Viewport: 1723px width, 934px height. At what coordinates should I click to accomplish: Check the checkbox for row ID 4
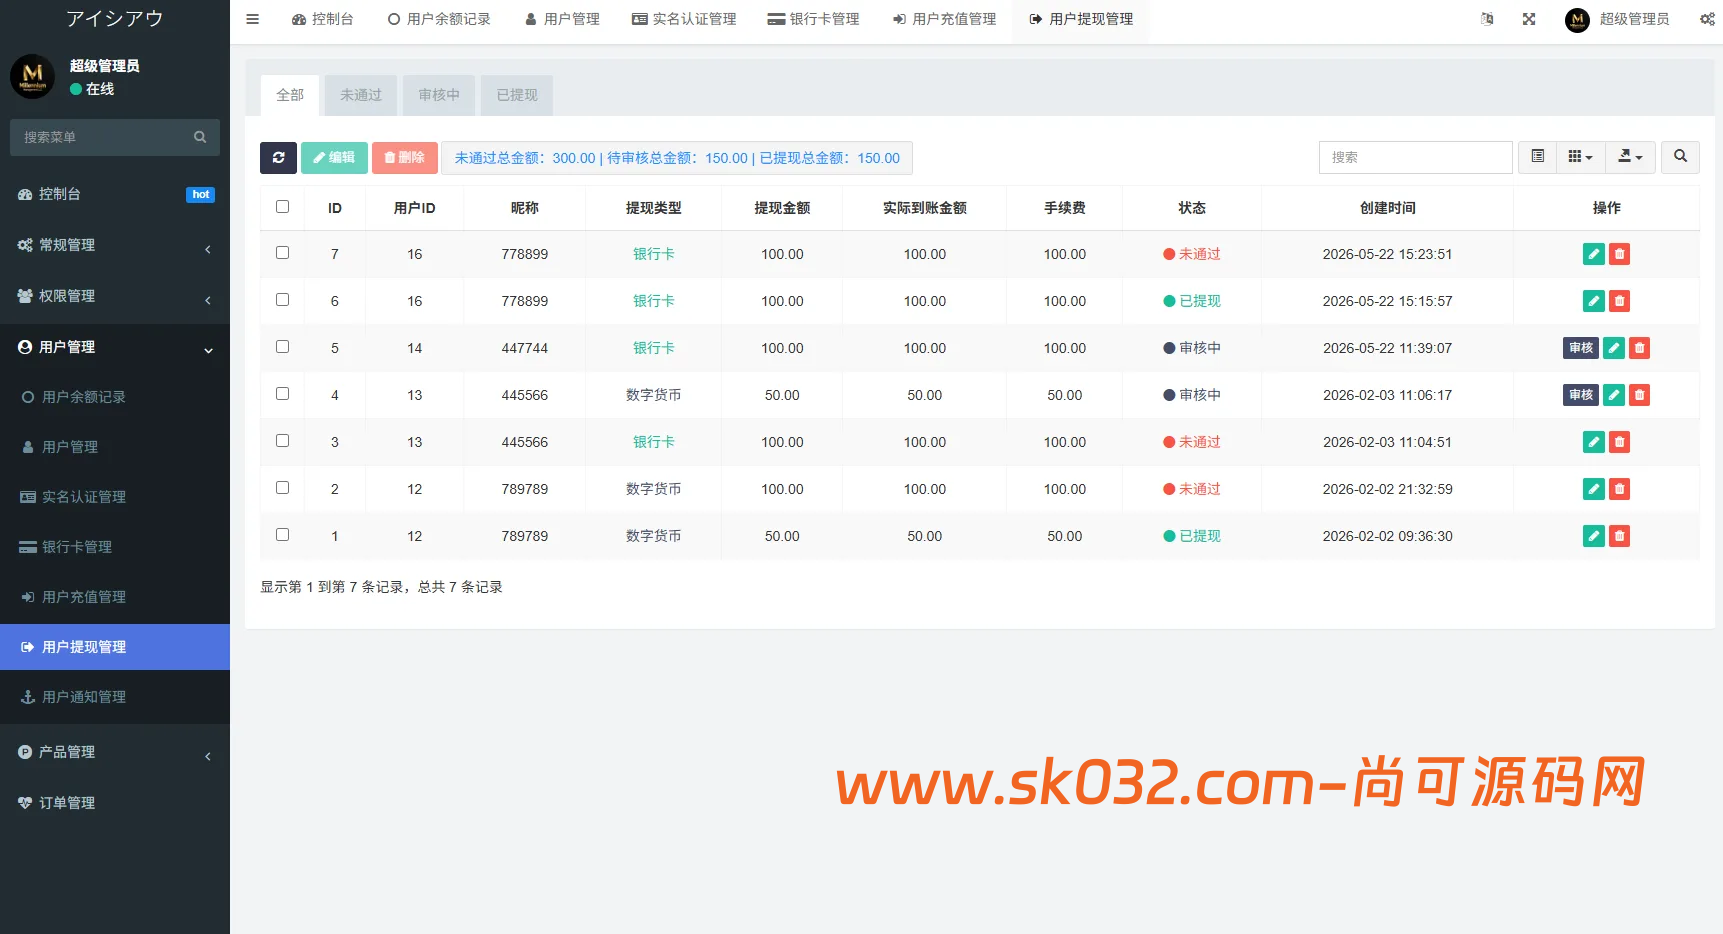click(282, 394)
